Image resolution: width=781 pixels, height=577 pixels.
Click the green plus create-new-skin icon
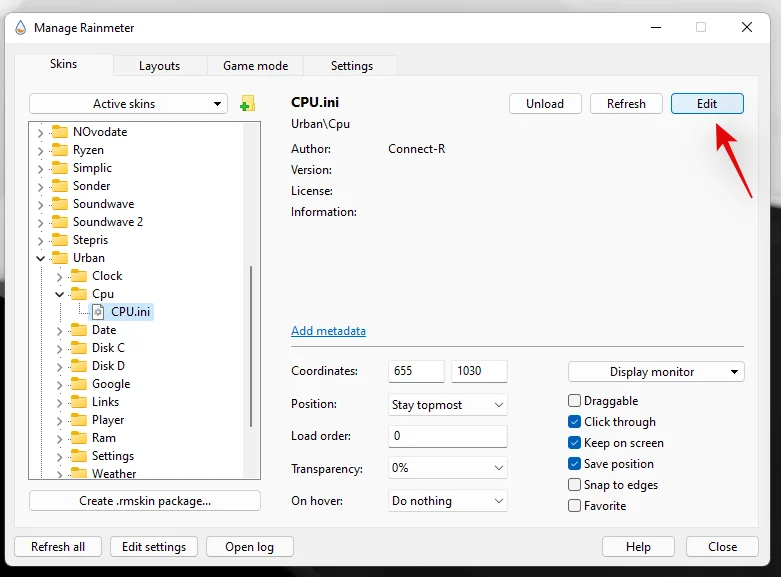(247, 104)
